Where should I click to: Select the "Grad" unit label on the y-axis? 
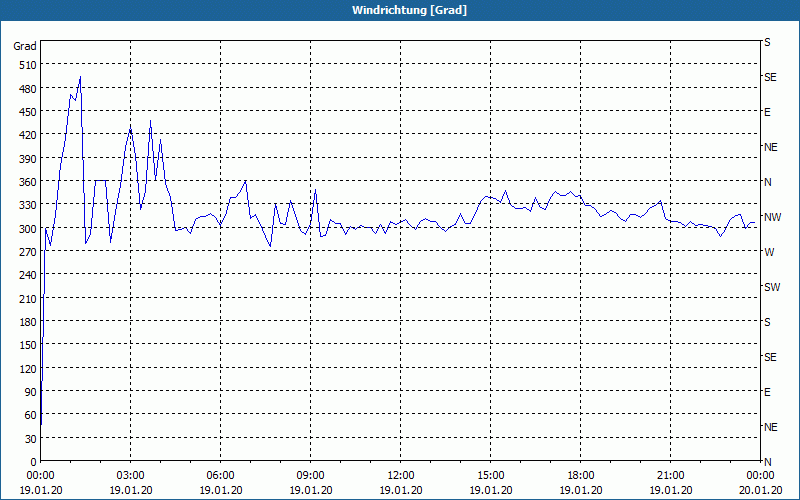point(25,46)
